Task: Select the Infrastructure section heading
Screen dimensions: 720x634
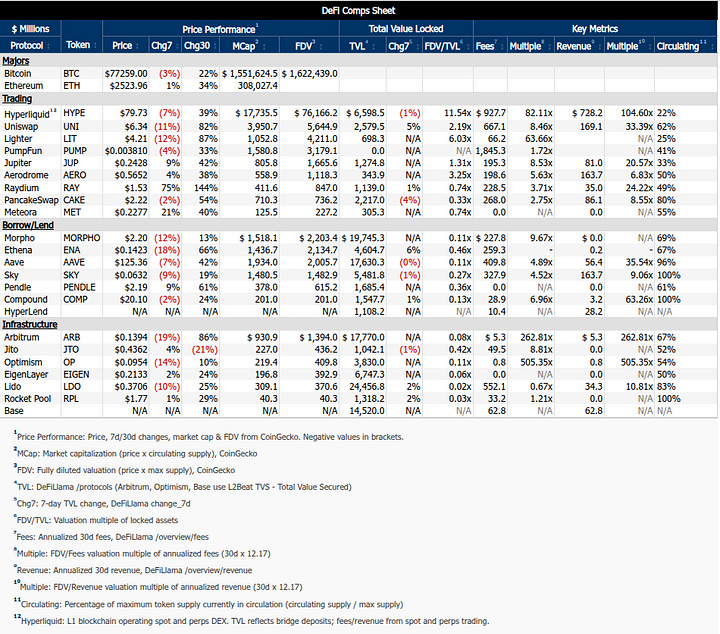Action: pos(30,324)
